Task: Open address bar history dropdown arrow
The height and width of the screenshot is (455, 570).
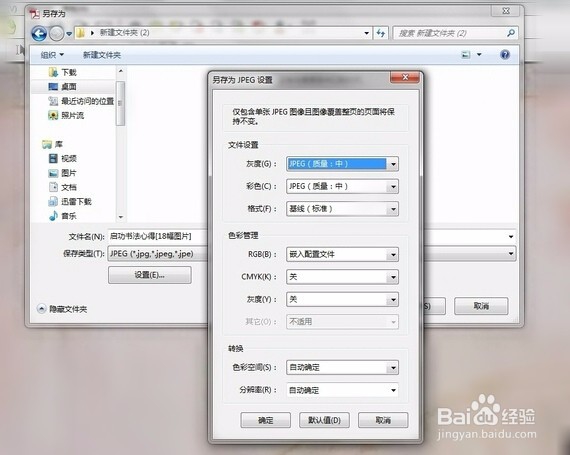Action: point(366,33)
